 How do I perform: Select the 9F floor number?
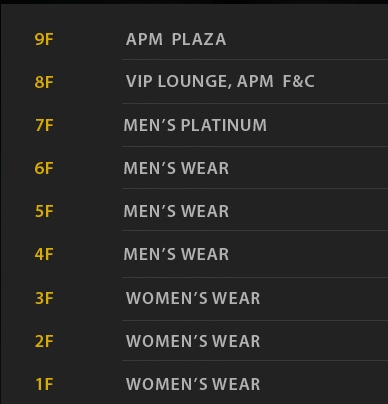point(44,39)
